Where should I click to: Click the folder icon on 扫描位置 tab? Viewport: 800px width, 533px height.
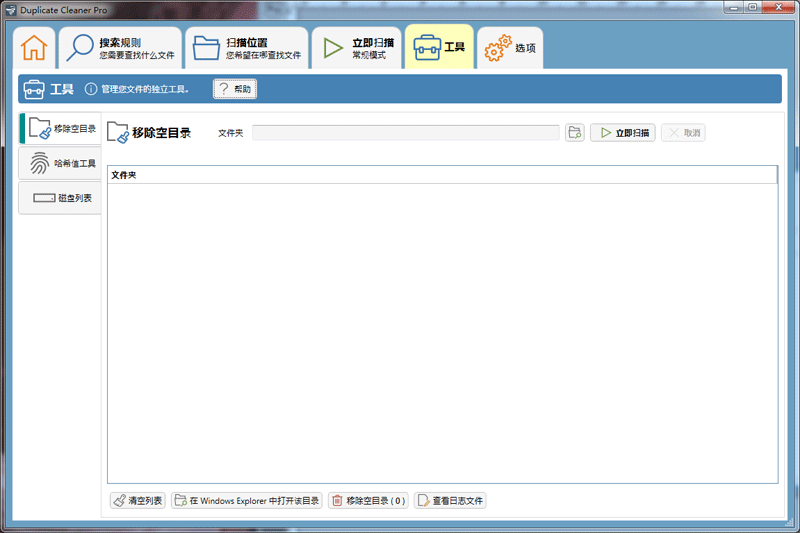click(206, 48)
